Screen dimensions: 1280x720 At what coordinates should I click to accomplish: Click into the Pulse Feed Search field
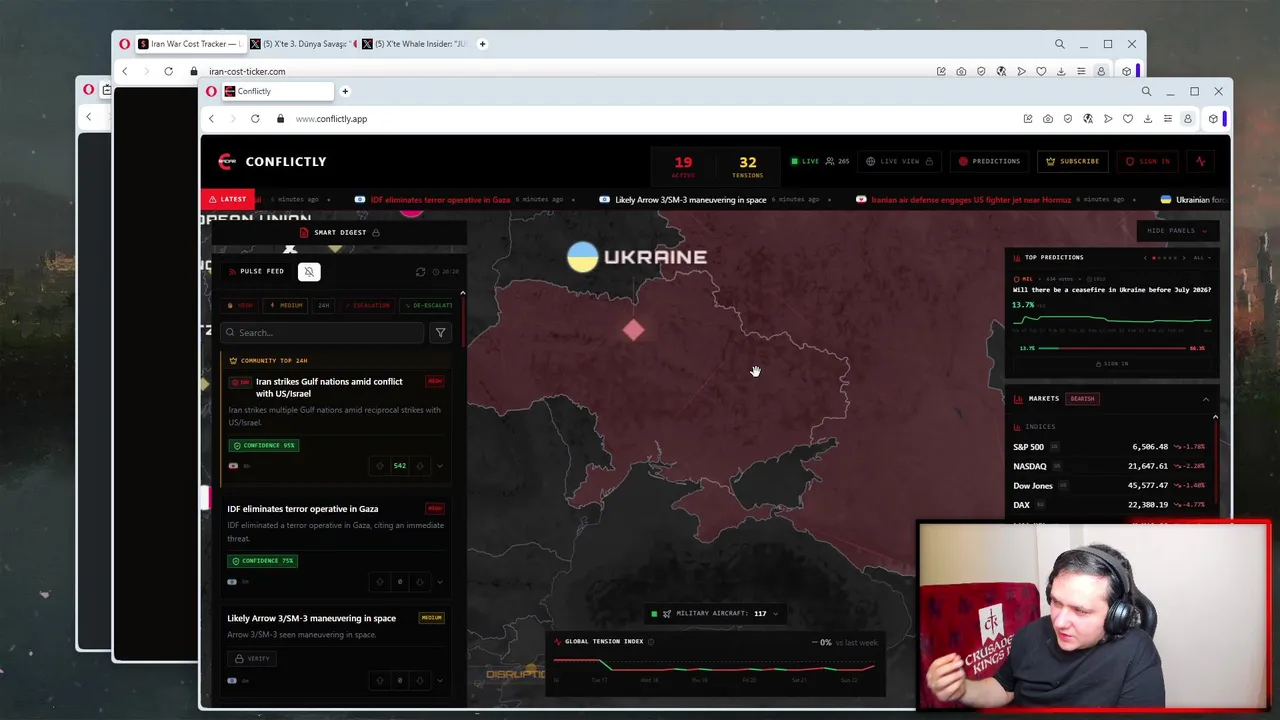[322, 333]
